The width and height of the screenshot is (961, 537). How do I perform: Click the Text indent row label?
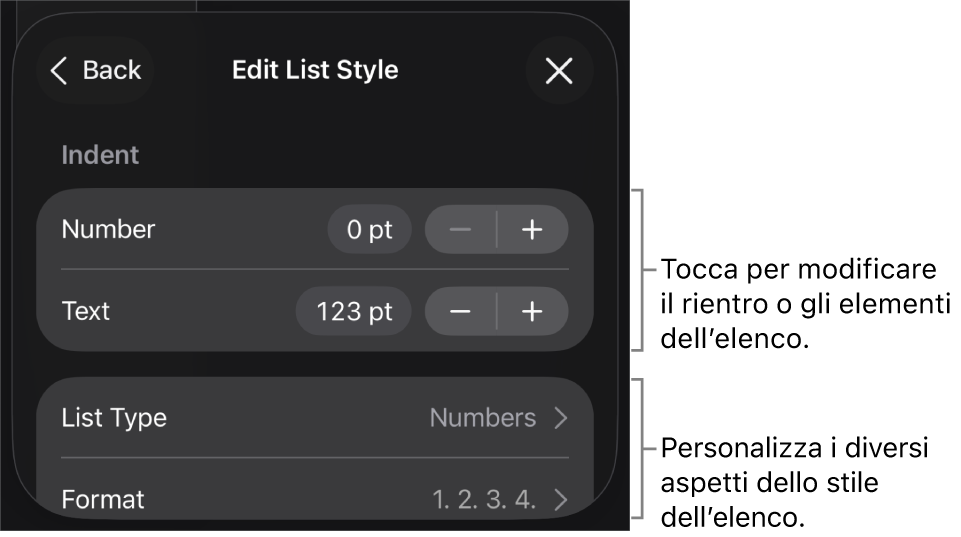click(x=86, y=312)
